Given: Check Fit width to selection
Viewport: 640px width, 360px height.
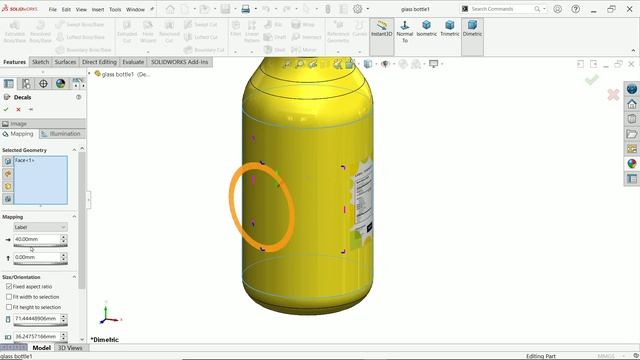Looking at the screenshot, I should pos(9,297).
